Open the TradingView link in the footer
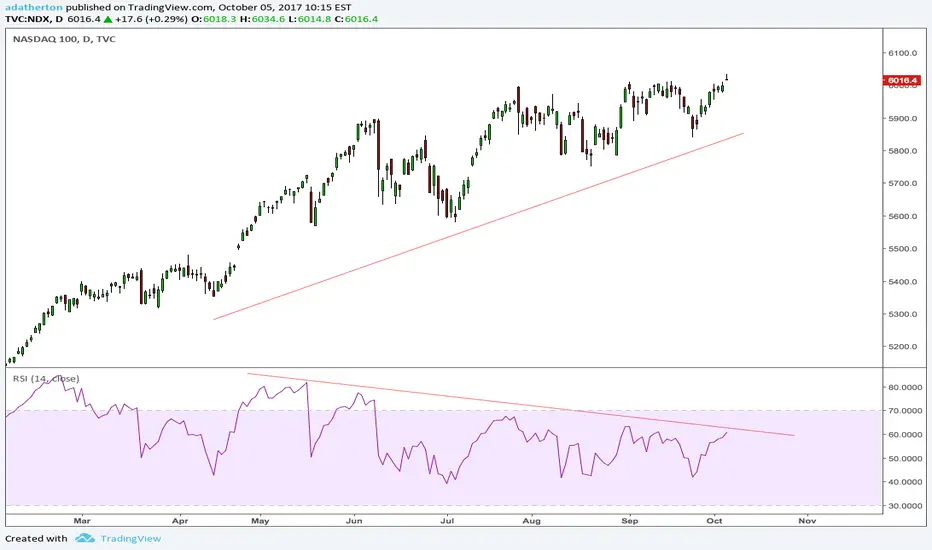This screenshot has width=932, height=550. [x=131, y=538]
